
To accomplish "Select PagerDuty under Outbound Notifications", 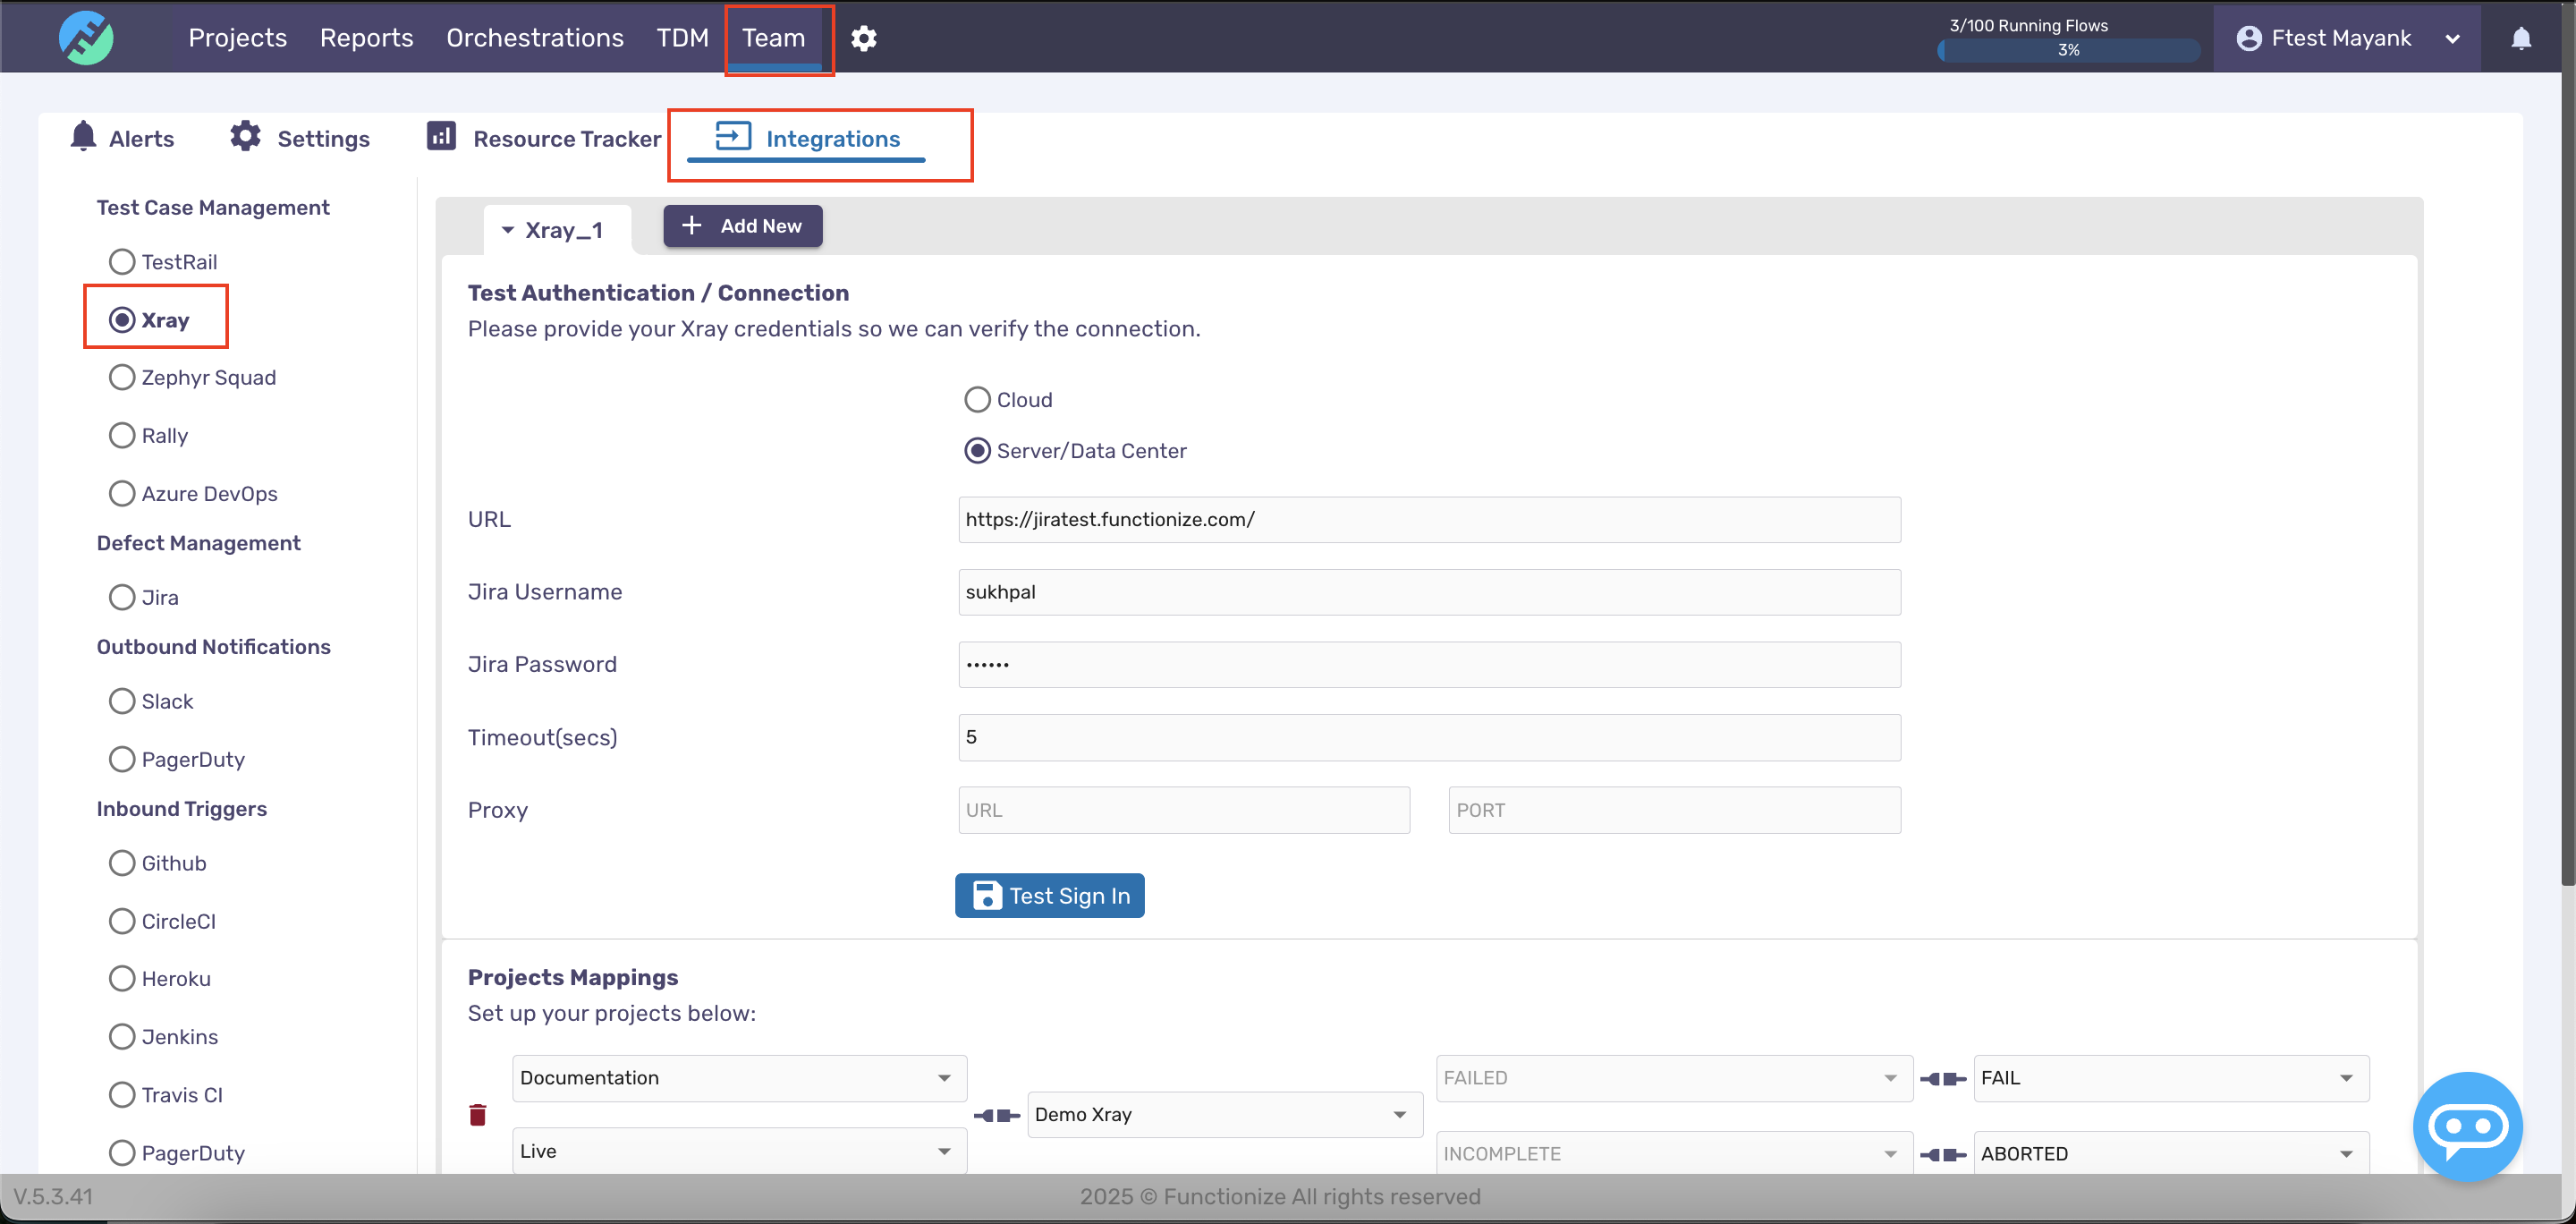I will pyautogui.click(x=122, y=759).
